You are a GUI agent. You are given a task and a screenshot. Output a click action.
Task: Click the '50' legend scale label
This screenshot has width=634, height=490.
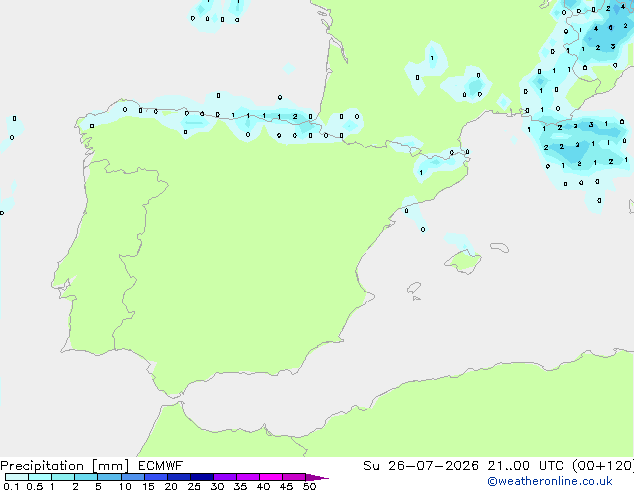click(x=309, y=486)
